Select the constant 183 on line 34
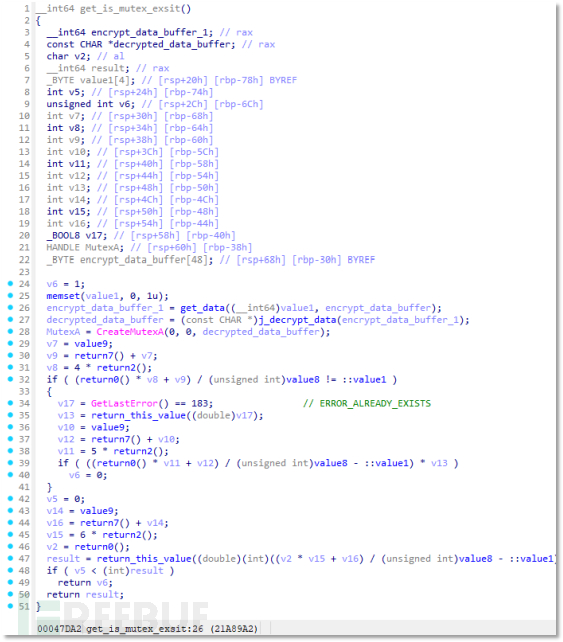 pyautogui.click(x=200, y=403)
